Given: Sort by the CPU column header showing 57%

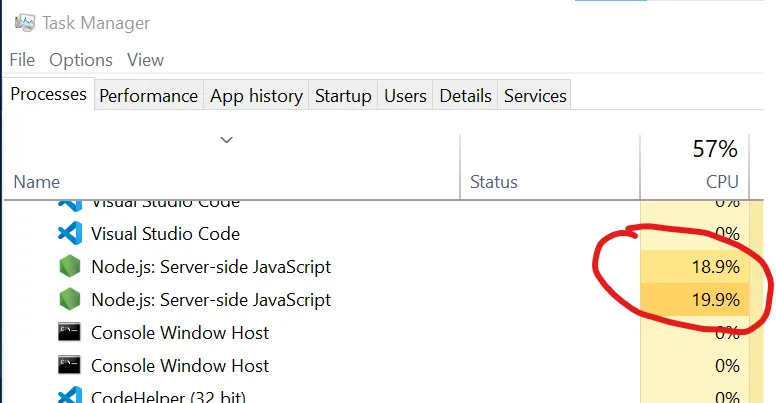Looking at the screenshot, I should coord(694,166).
